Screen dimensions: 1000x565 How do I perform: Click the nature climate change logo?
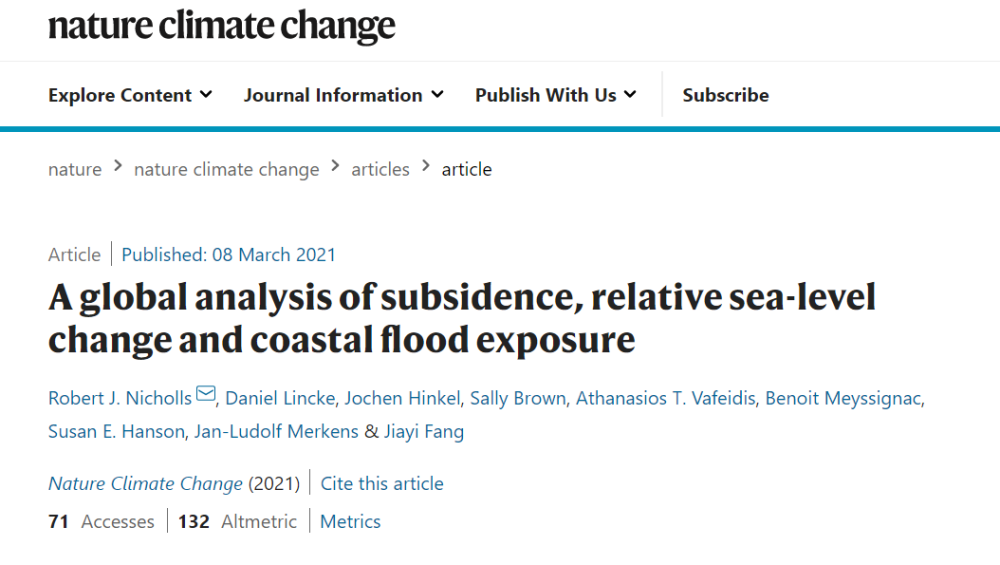coord(221,27)
